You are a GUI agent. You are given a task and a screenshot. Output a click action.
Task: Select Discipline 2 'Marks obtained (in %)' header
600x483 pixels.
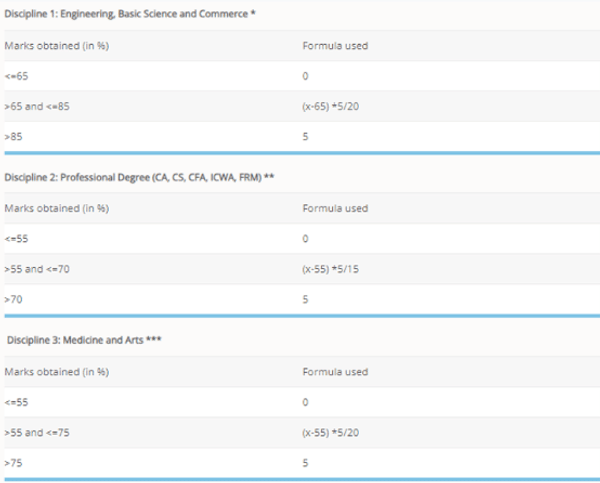(46, 208)
